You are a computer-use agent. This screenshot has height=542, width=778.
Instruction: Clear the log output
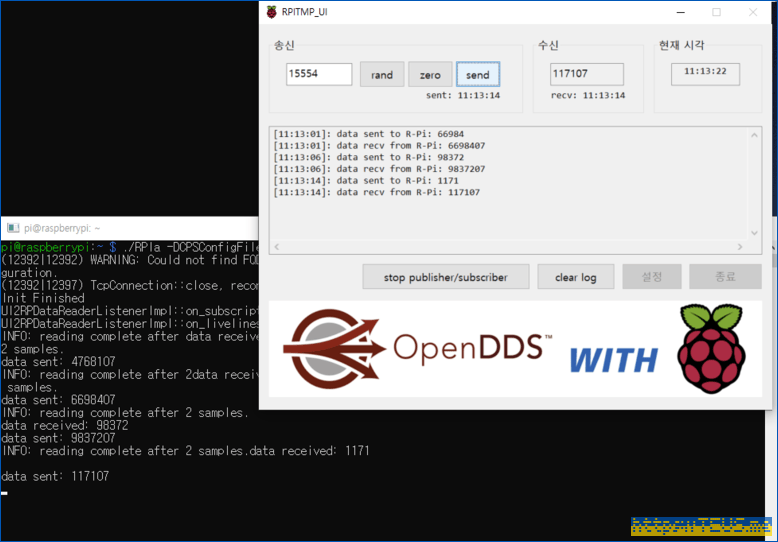tap(576, 276)
